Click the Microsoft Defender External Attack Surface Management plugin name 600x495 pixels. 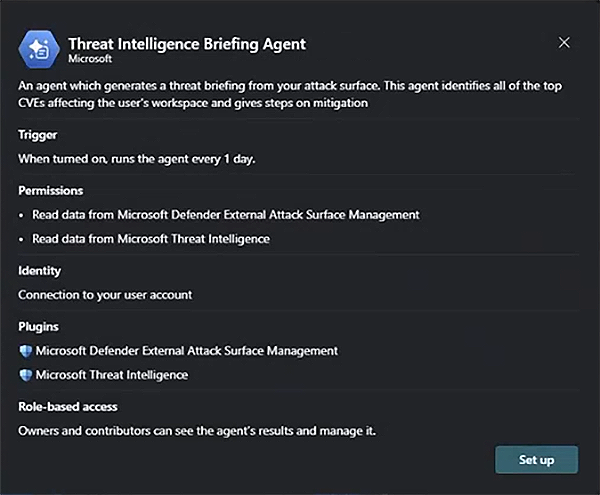click(x=187, y=351)
